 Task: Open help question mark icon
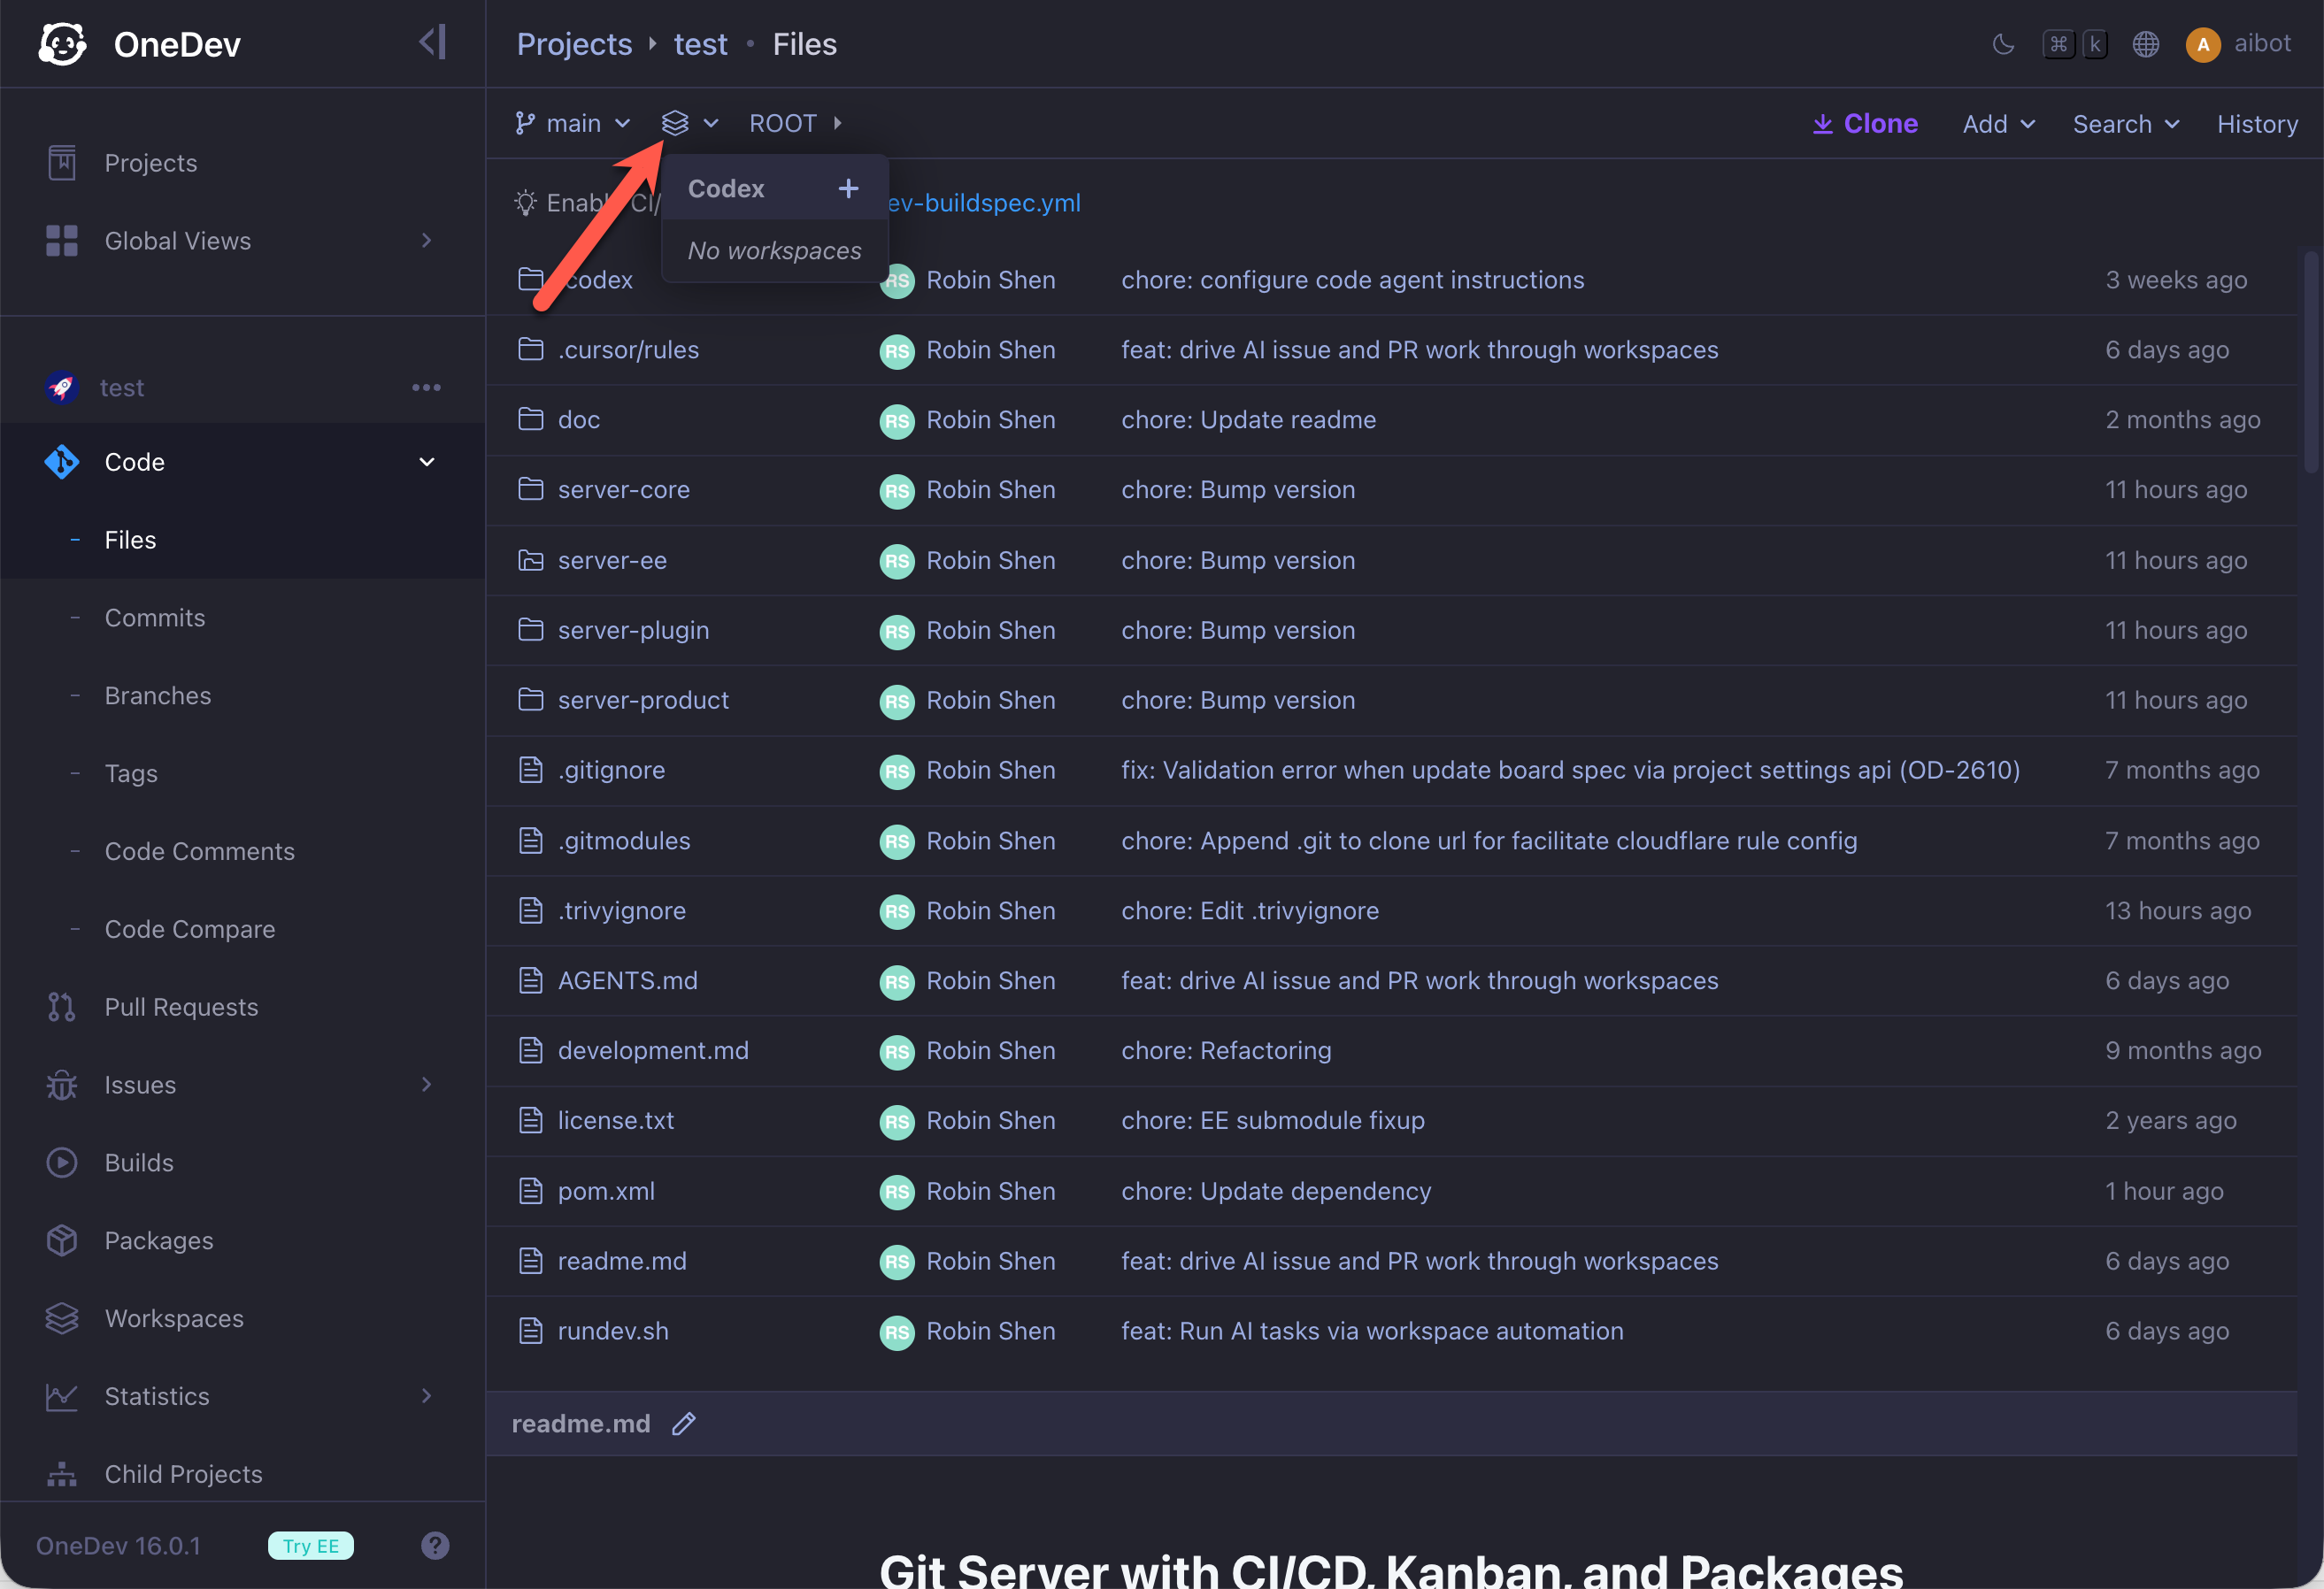pyautogui.click(x=435, y=1546)
